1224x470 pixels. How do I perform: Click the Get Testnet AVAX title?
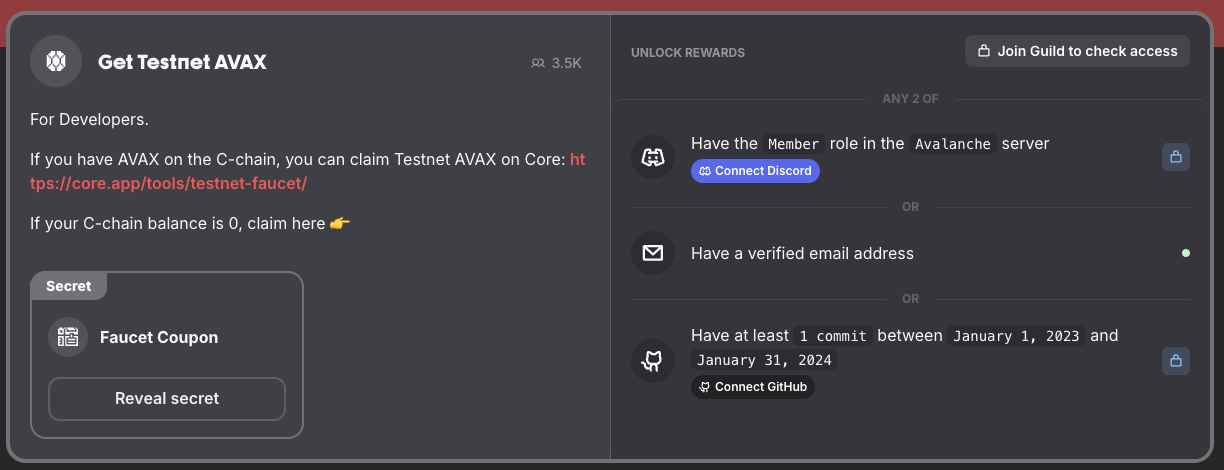coord(182,62)
